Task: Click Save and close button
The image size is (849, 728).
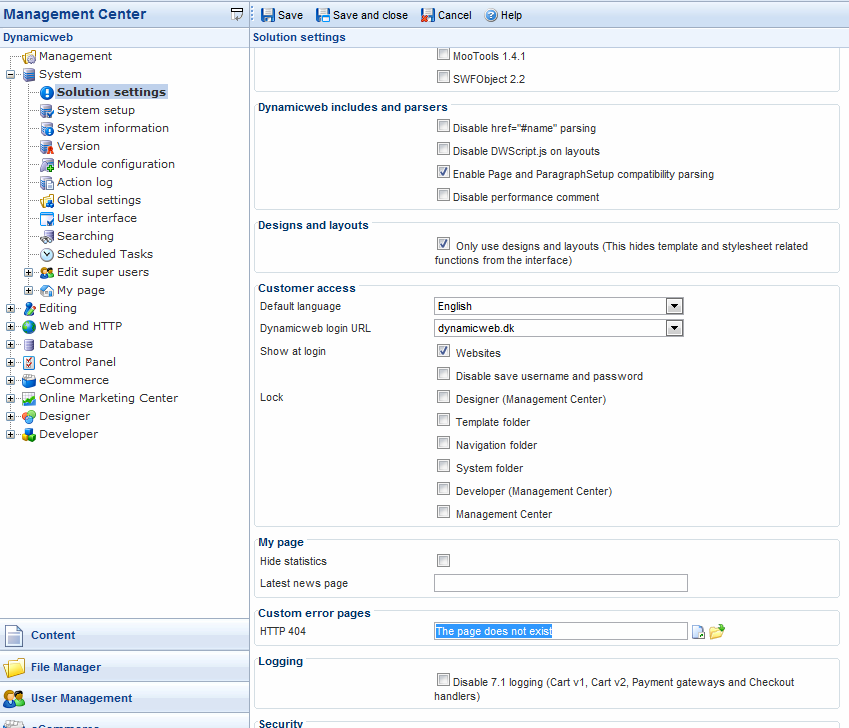Action: tap(361, 15)
